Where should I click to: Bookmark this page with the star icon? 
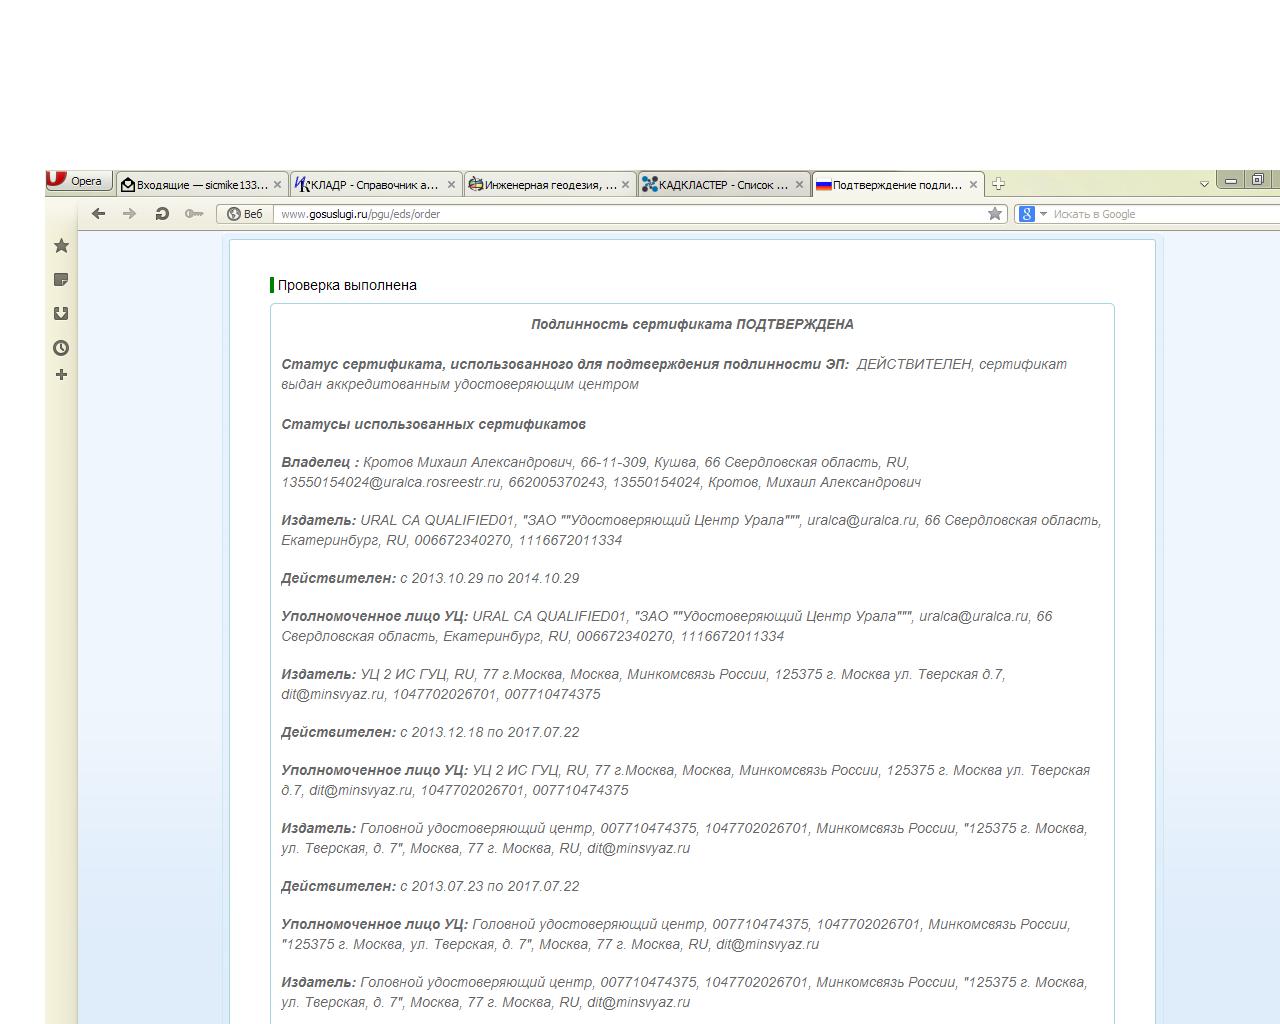click(x=994, y=213)
